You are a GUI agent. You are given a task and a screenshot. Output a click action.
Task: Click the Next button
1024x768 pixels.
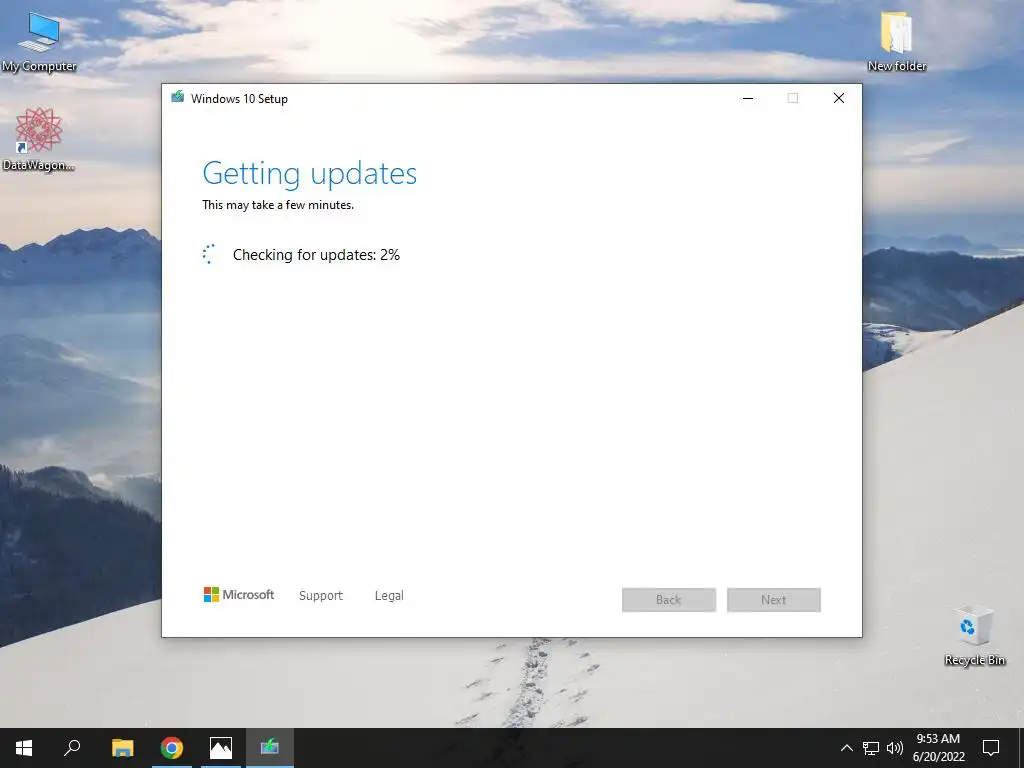774,600
